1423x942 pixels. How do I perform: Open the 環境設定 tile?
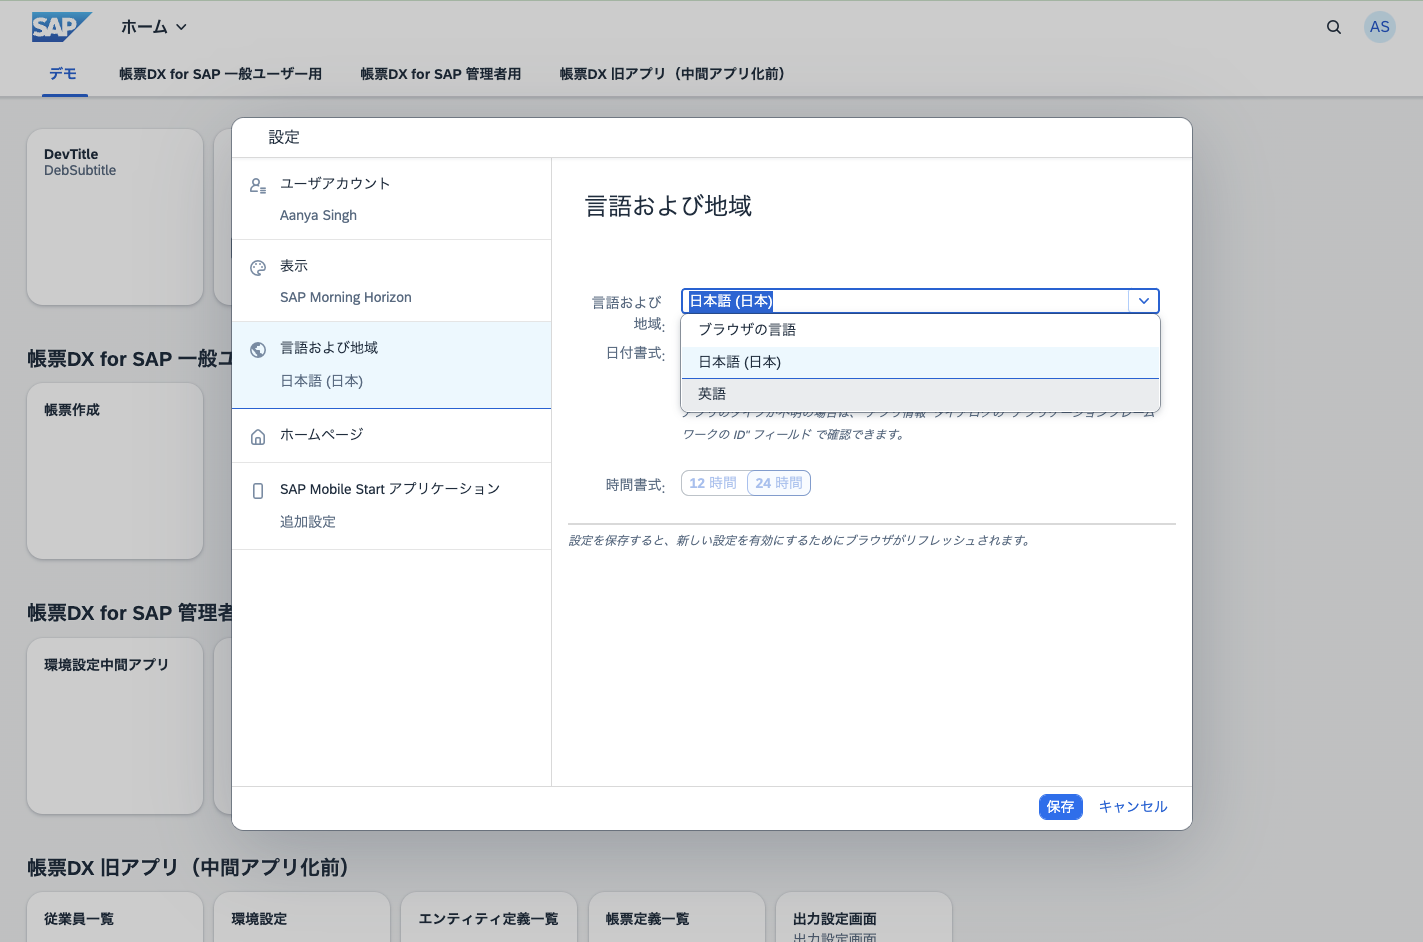(x=302, y=917)
